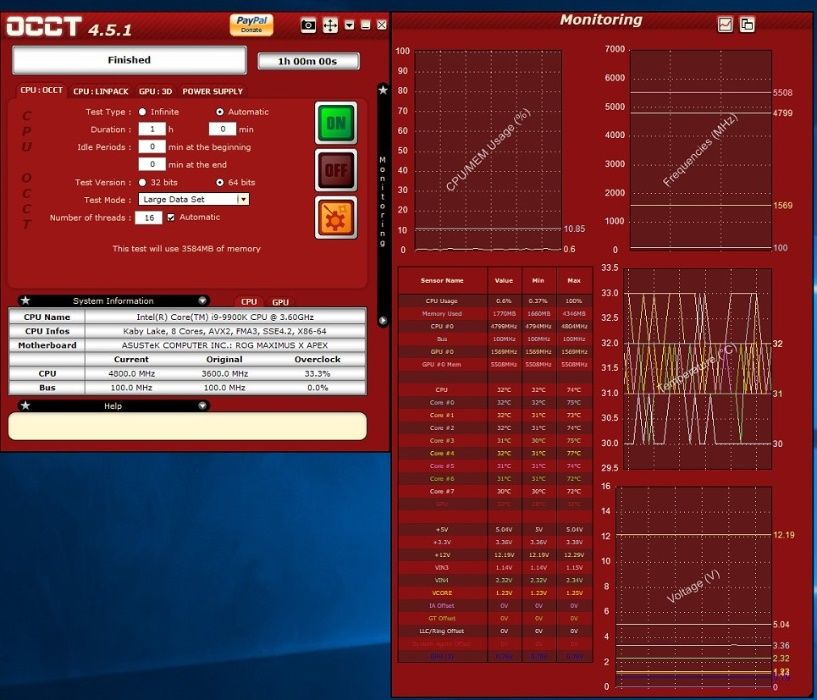Open the POWER SUPPLY tab
The image size is (817, 700).
[213, 91]
